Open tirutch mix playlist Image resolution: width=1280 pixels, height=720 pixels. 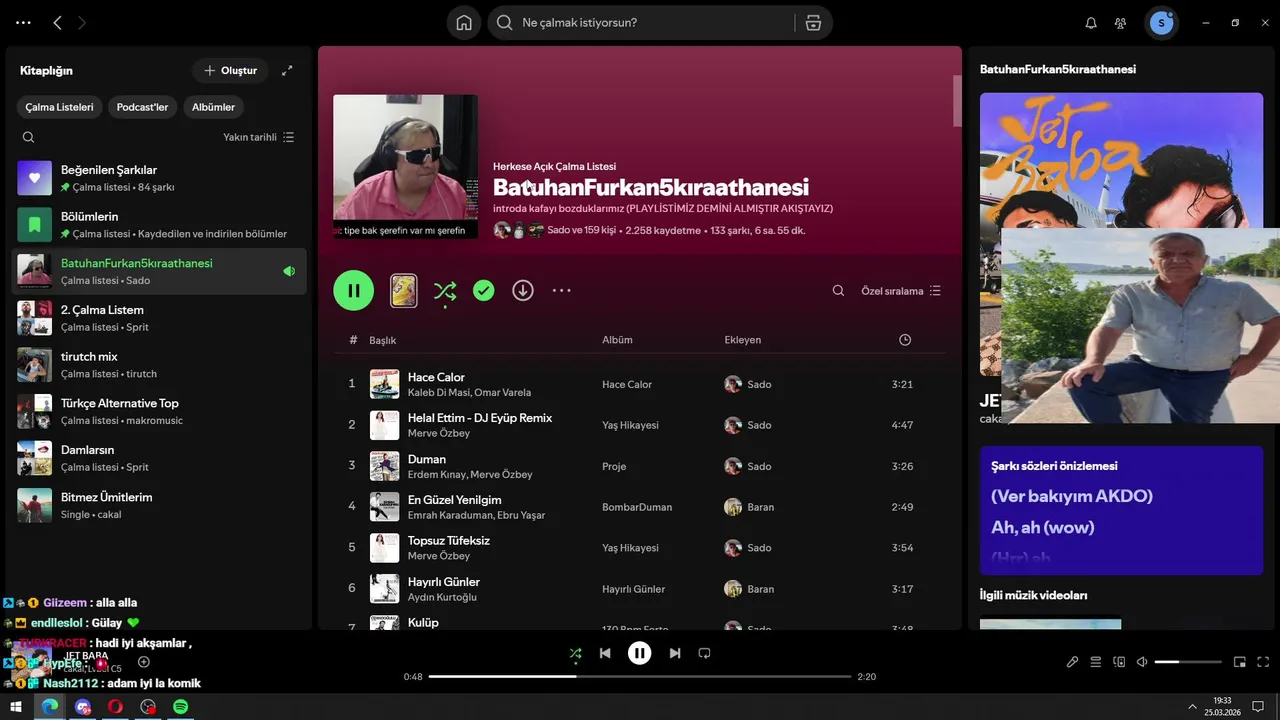coord(159,365)
